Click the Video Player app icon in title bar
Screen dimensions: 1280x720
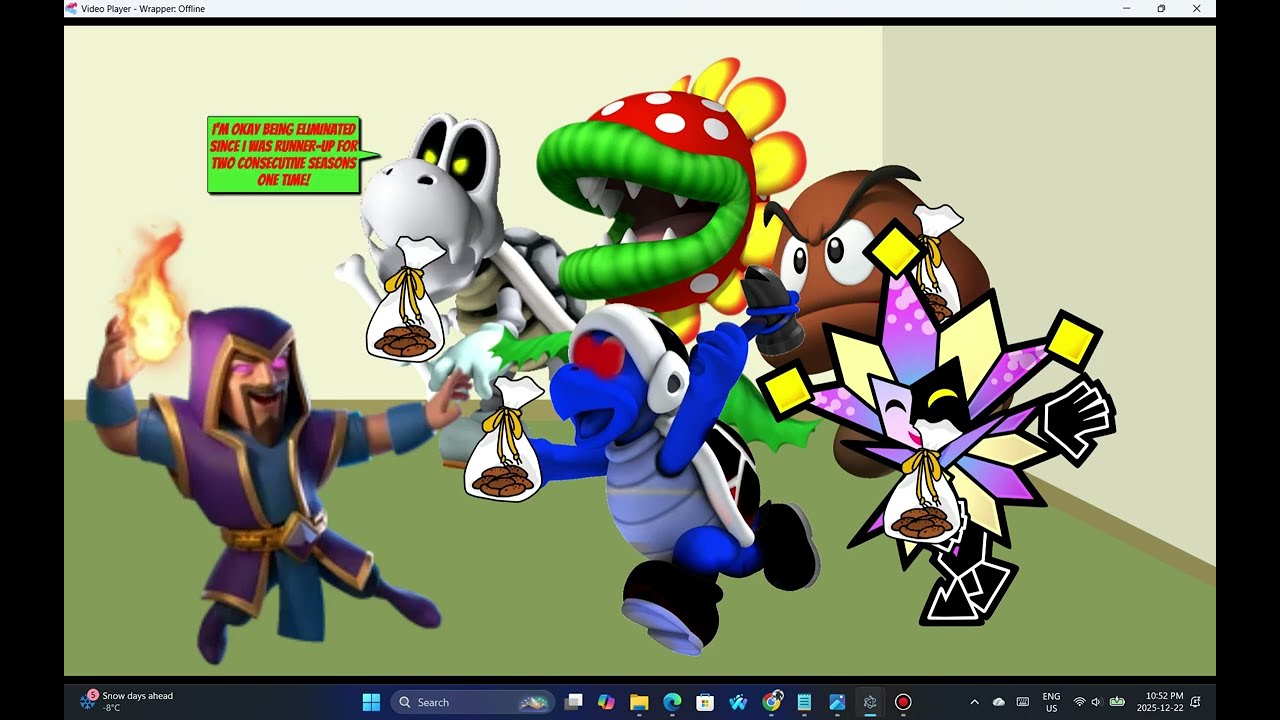71,8
